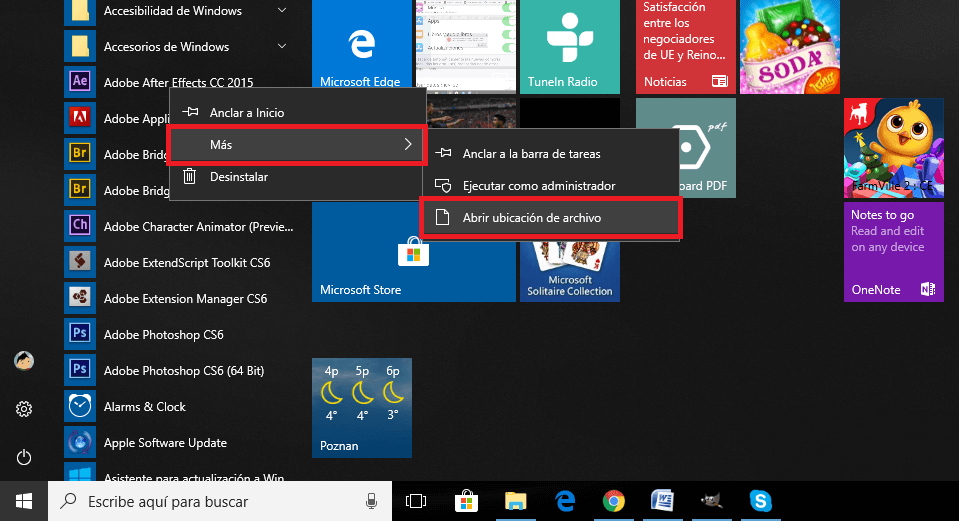The width and height of the screenshot is (959, 521).
Task: Open the Noticias news tile
Action: 686,47
